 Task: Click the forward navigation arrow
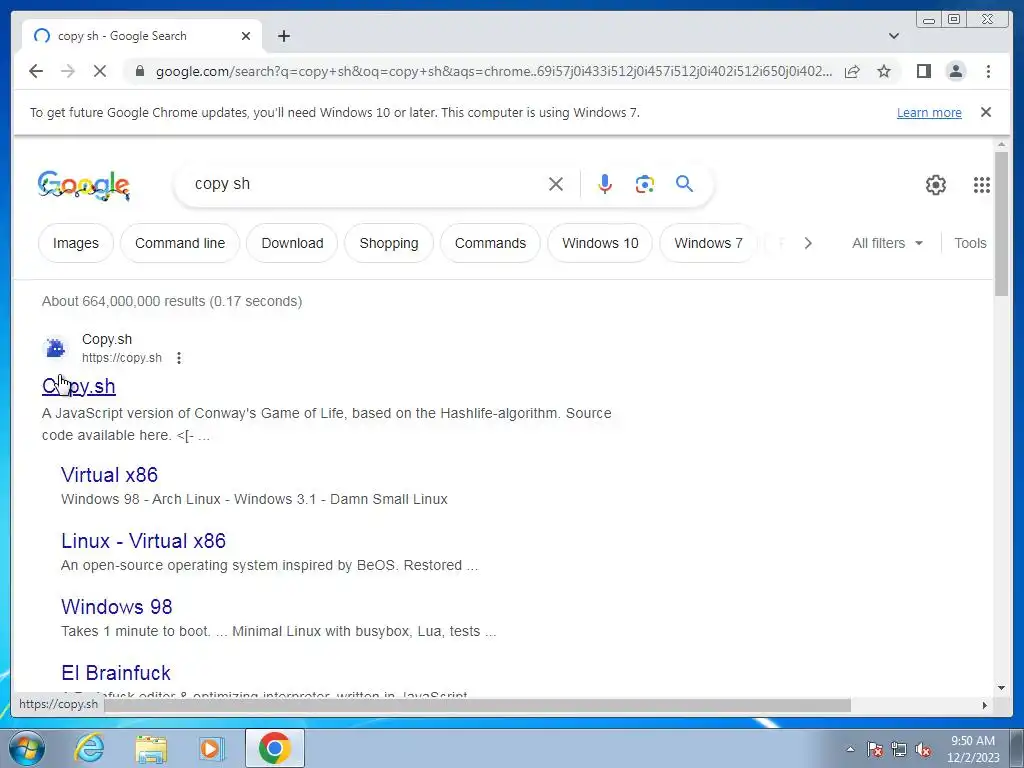[x=68, y=71]
